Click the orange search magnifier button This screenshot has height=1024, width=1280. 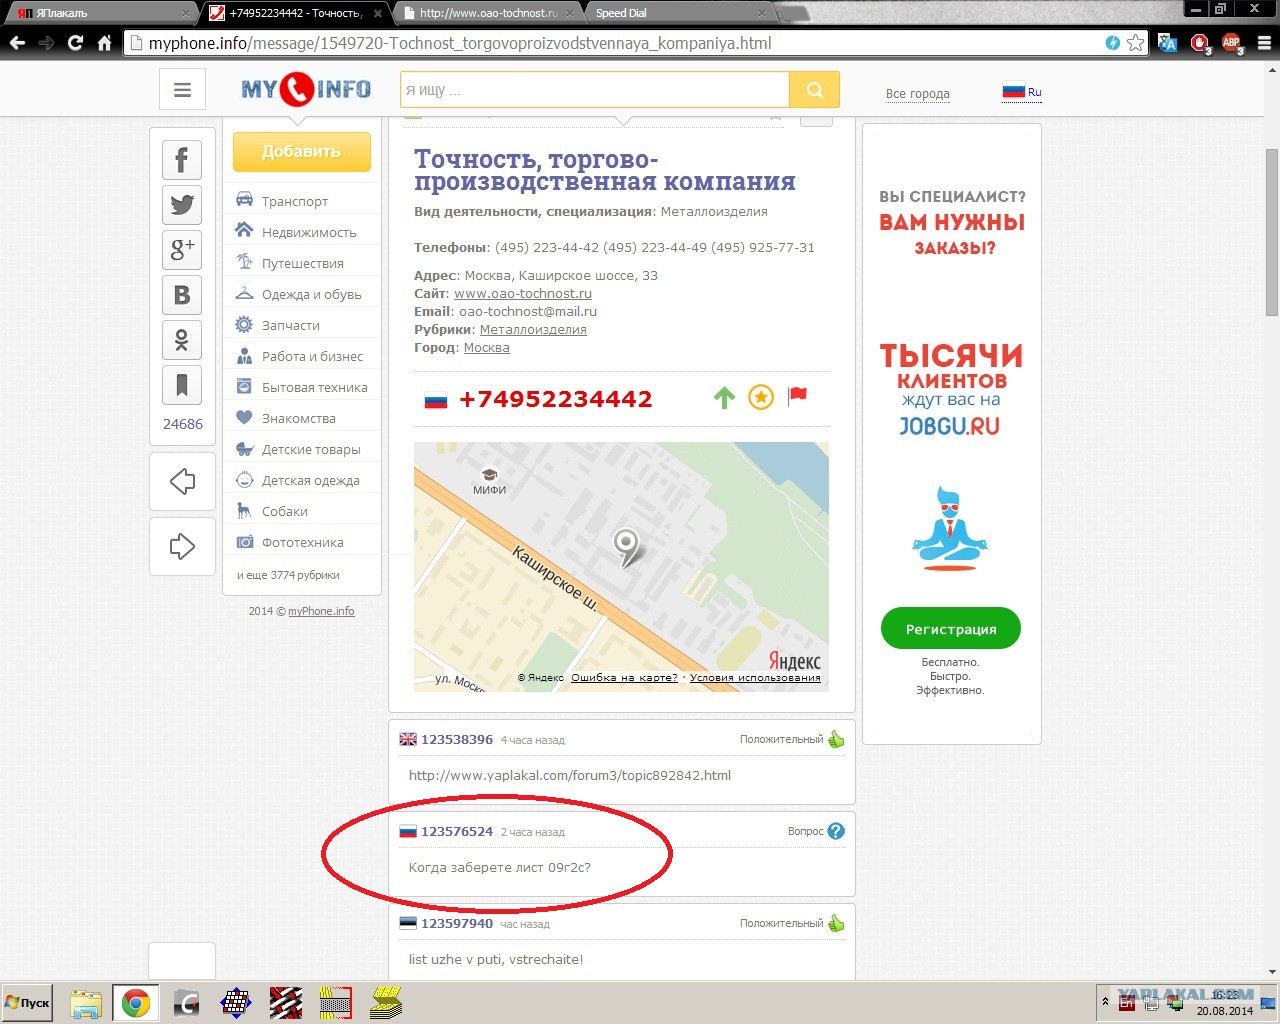coord(815,90)
